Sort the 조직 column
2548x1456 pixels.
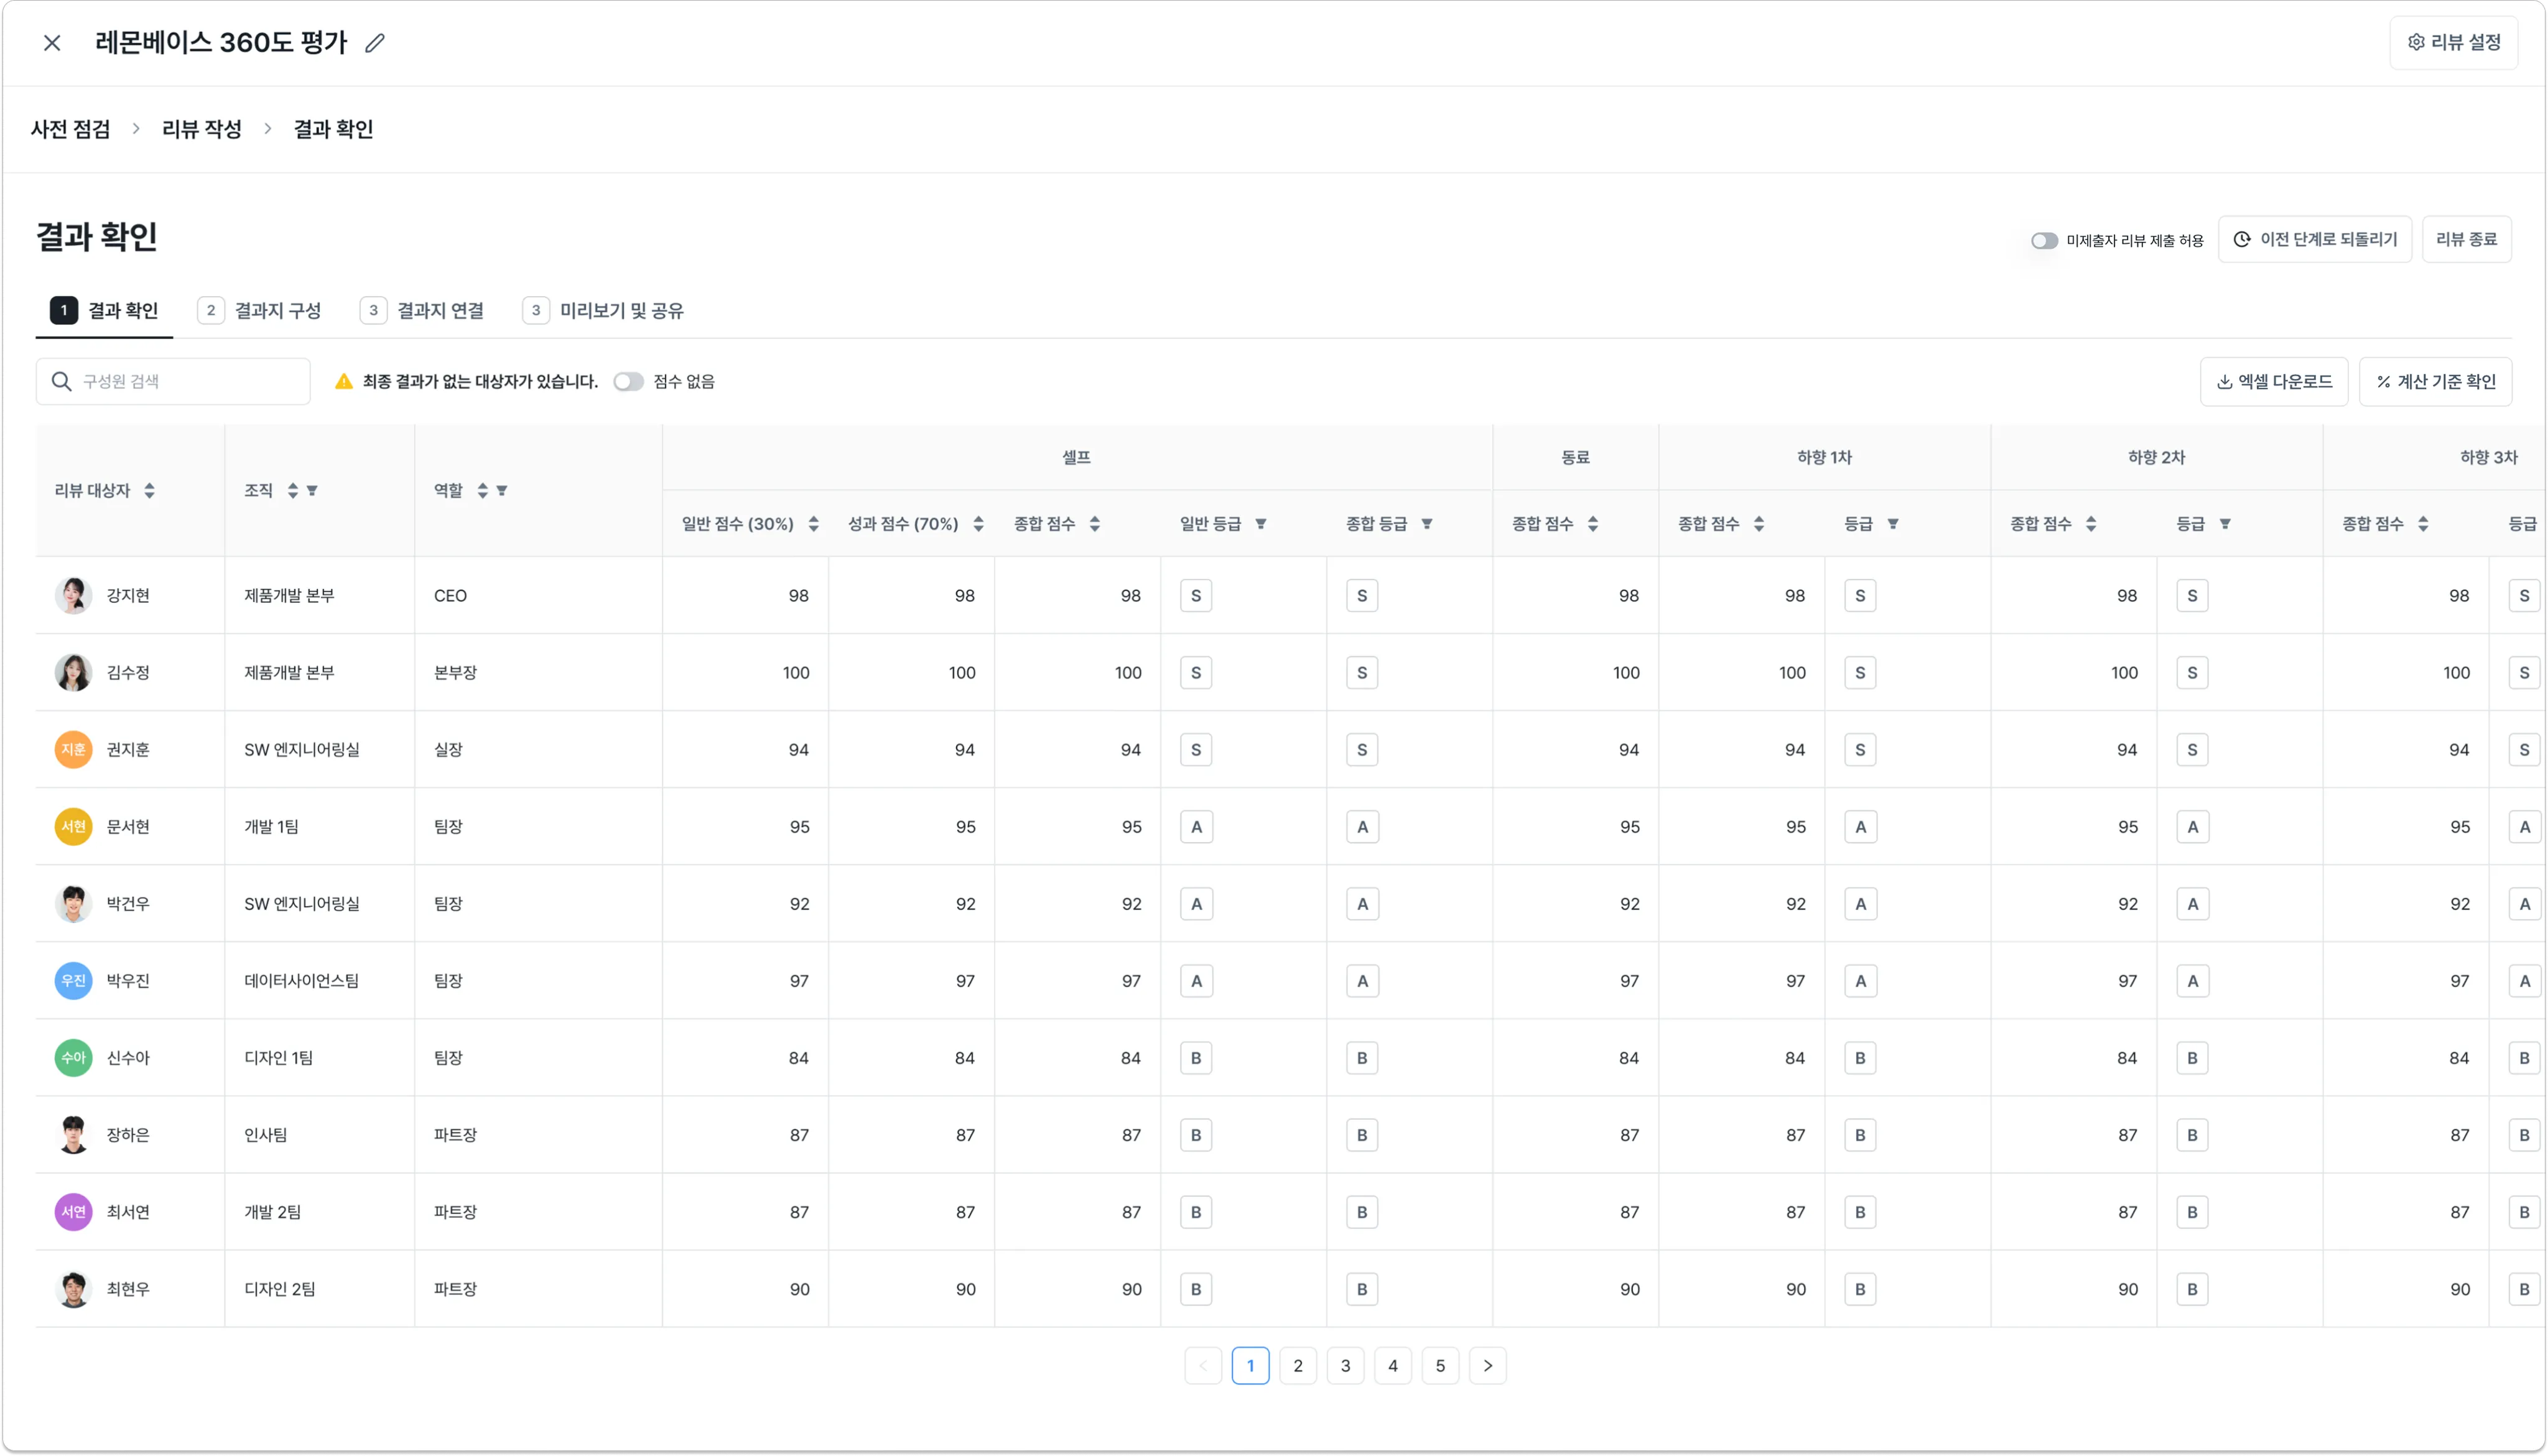pos(293,491)
